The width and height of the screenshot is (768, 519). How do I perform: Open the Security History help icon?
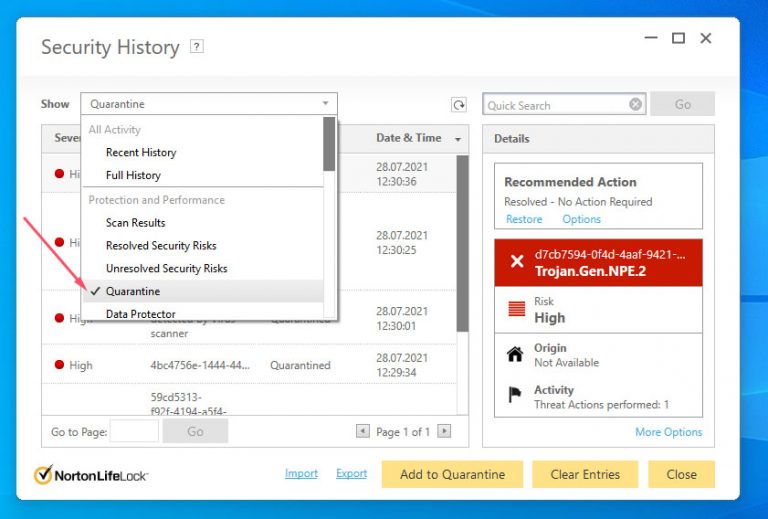pos(196,47)
